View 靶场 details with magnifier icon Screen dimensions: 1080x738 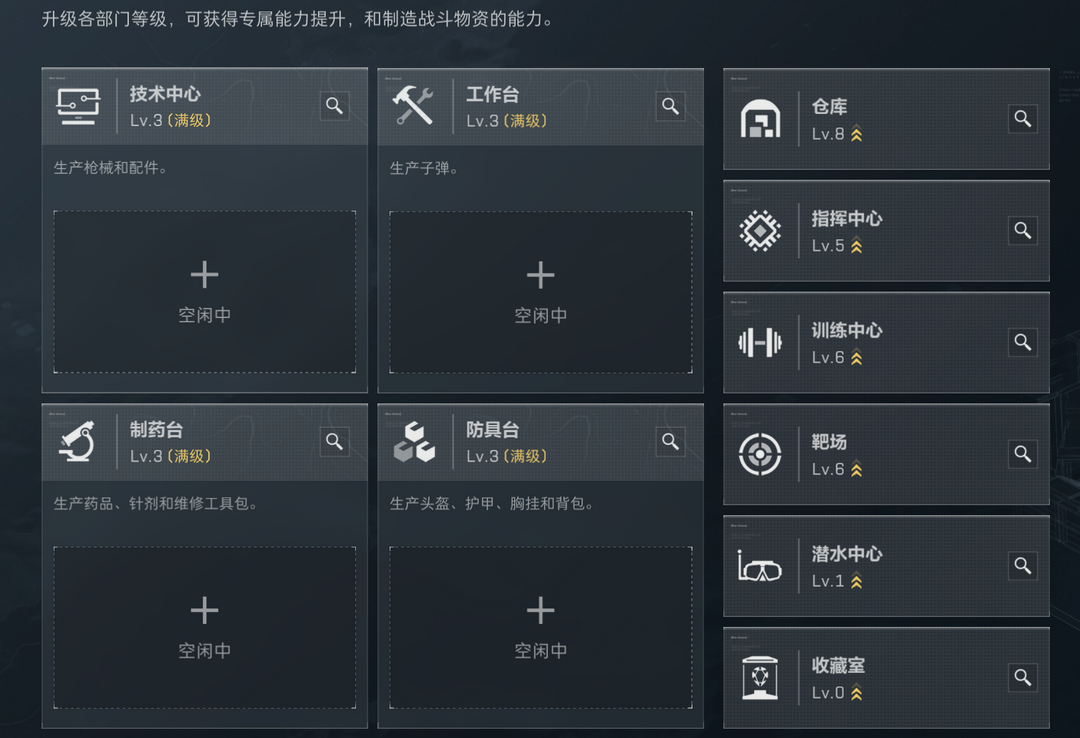point(1022,454)
